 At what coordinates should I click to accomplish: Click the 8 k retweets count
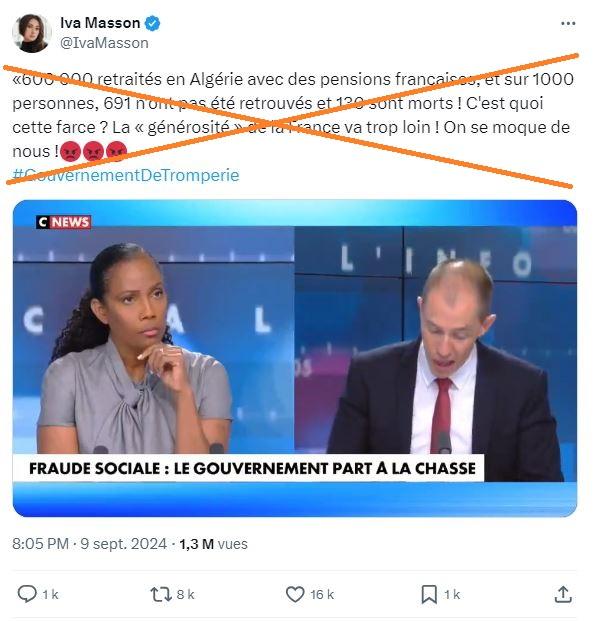185,594
